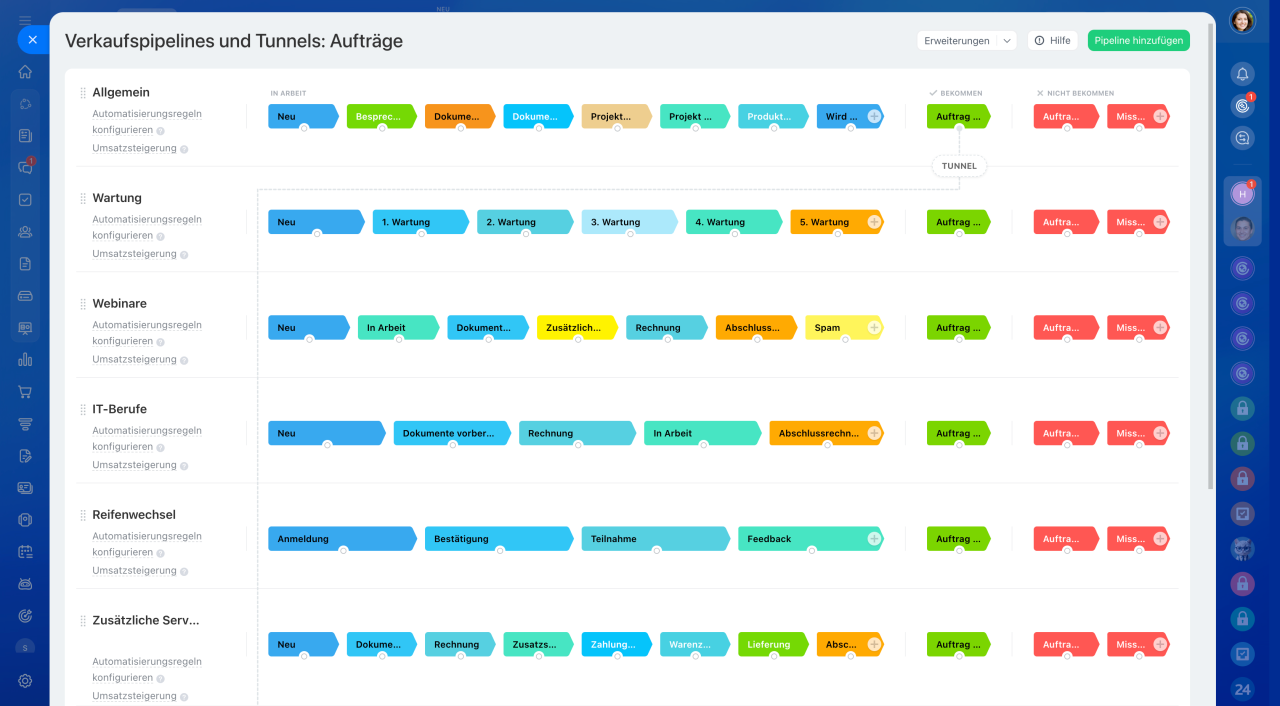This screenshot has height=706, width=1280.
Task: Open the Erweiterungen dropdown
Action: (967, 41)
